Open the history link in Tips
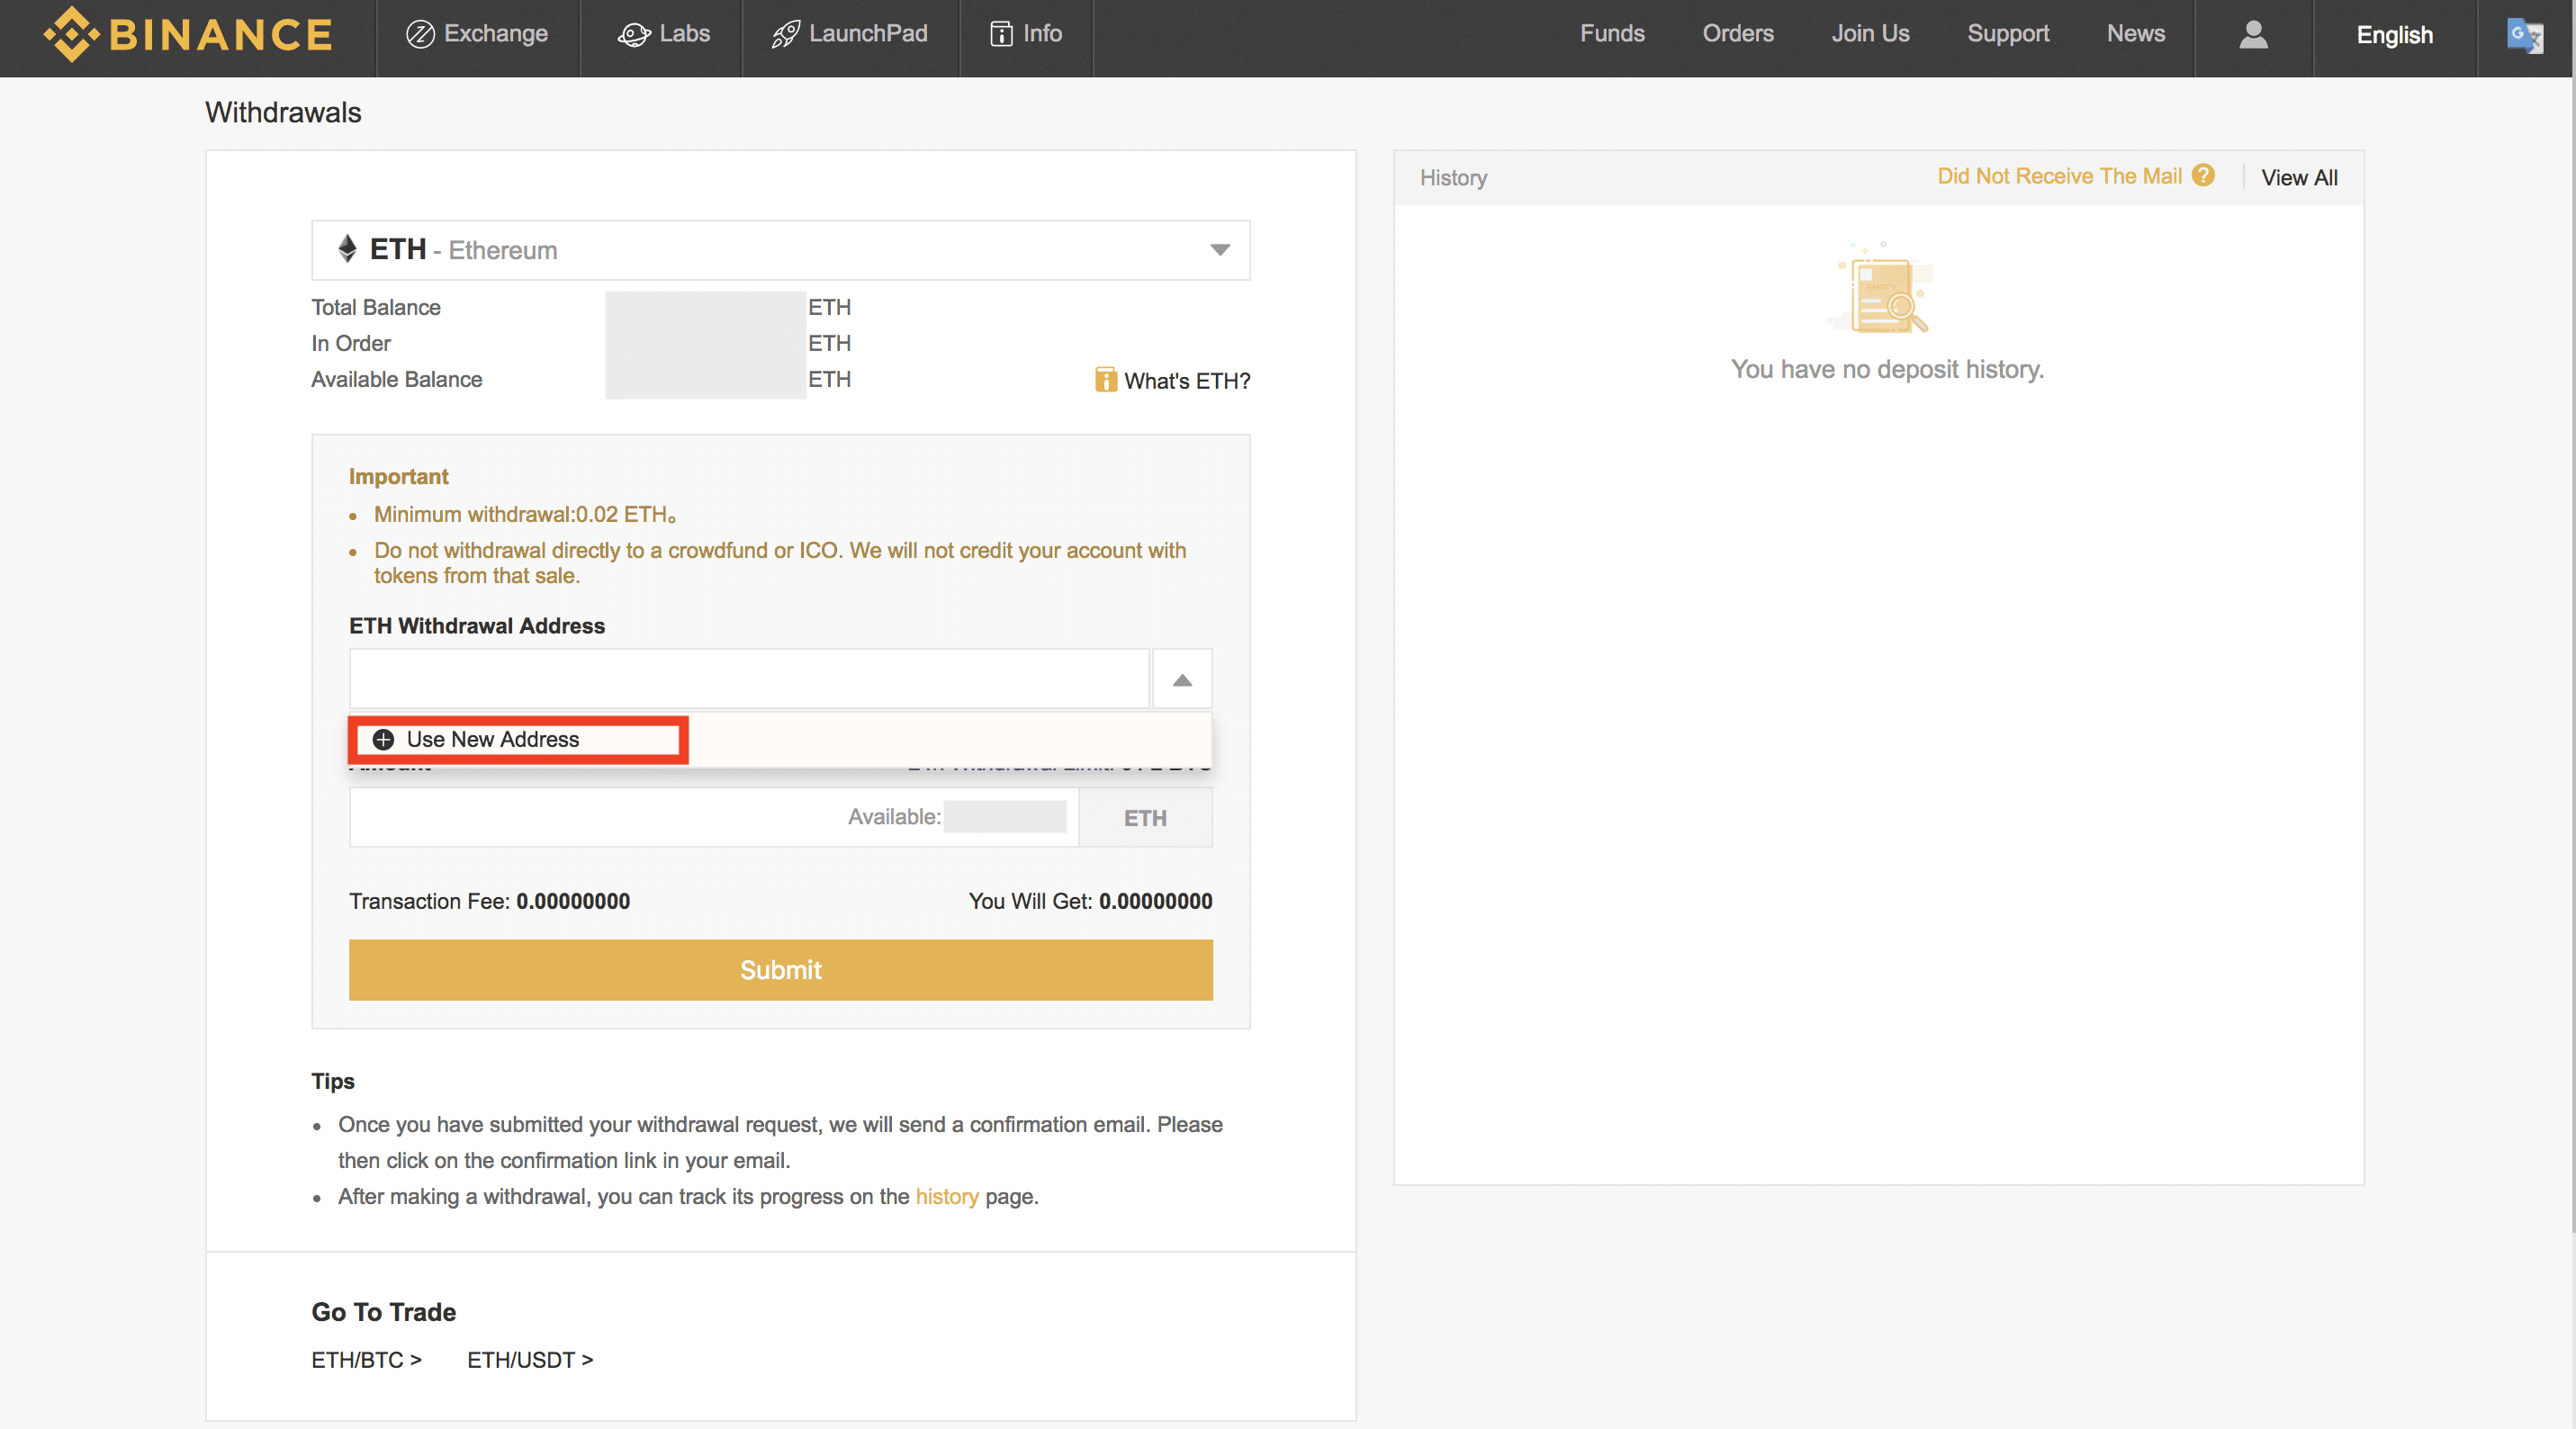This screenshot has width=2576, height=1429. click(946, 1197)
